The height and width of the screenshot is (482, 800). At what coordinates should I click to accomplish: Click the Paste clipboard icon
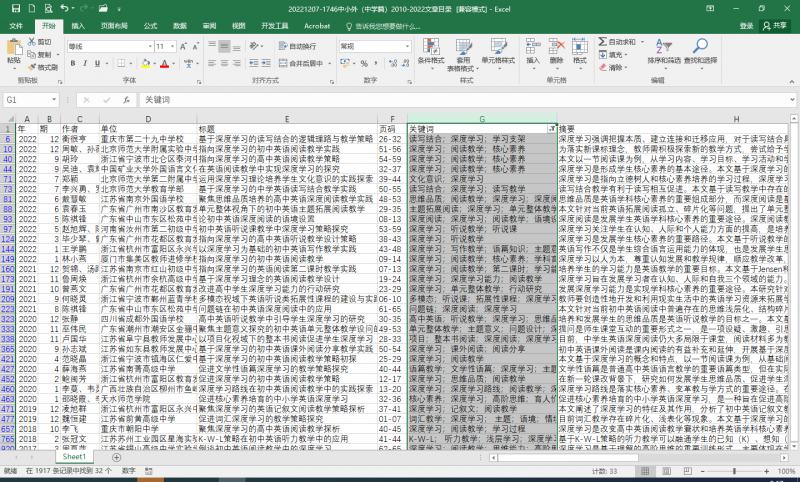14,47
